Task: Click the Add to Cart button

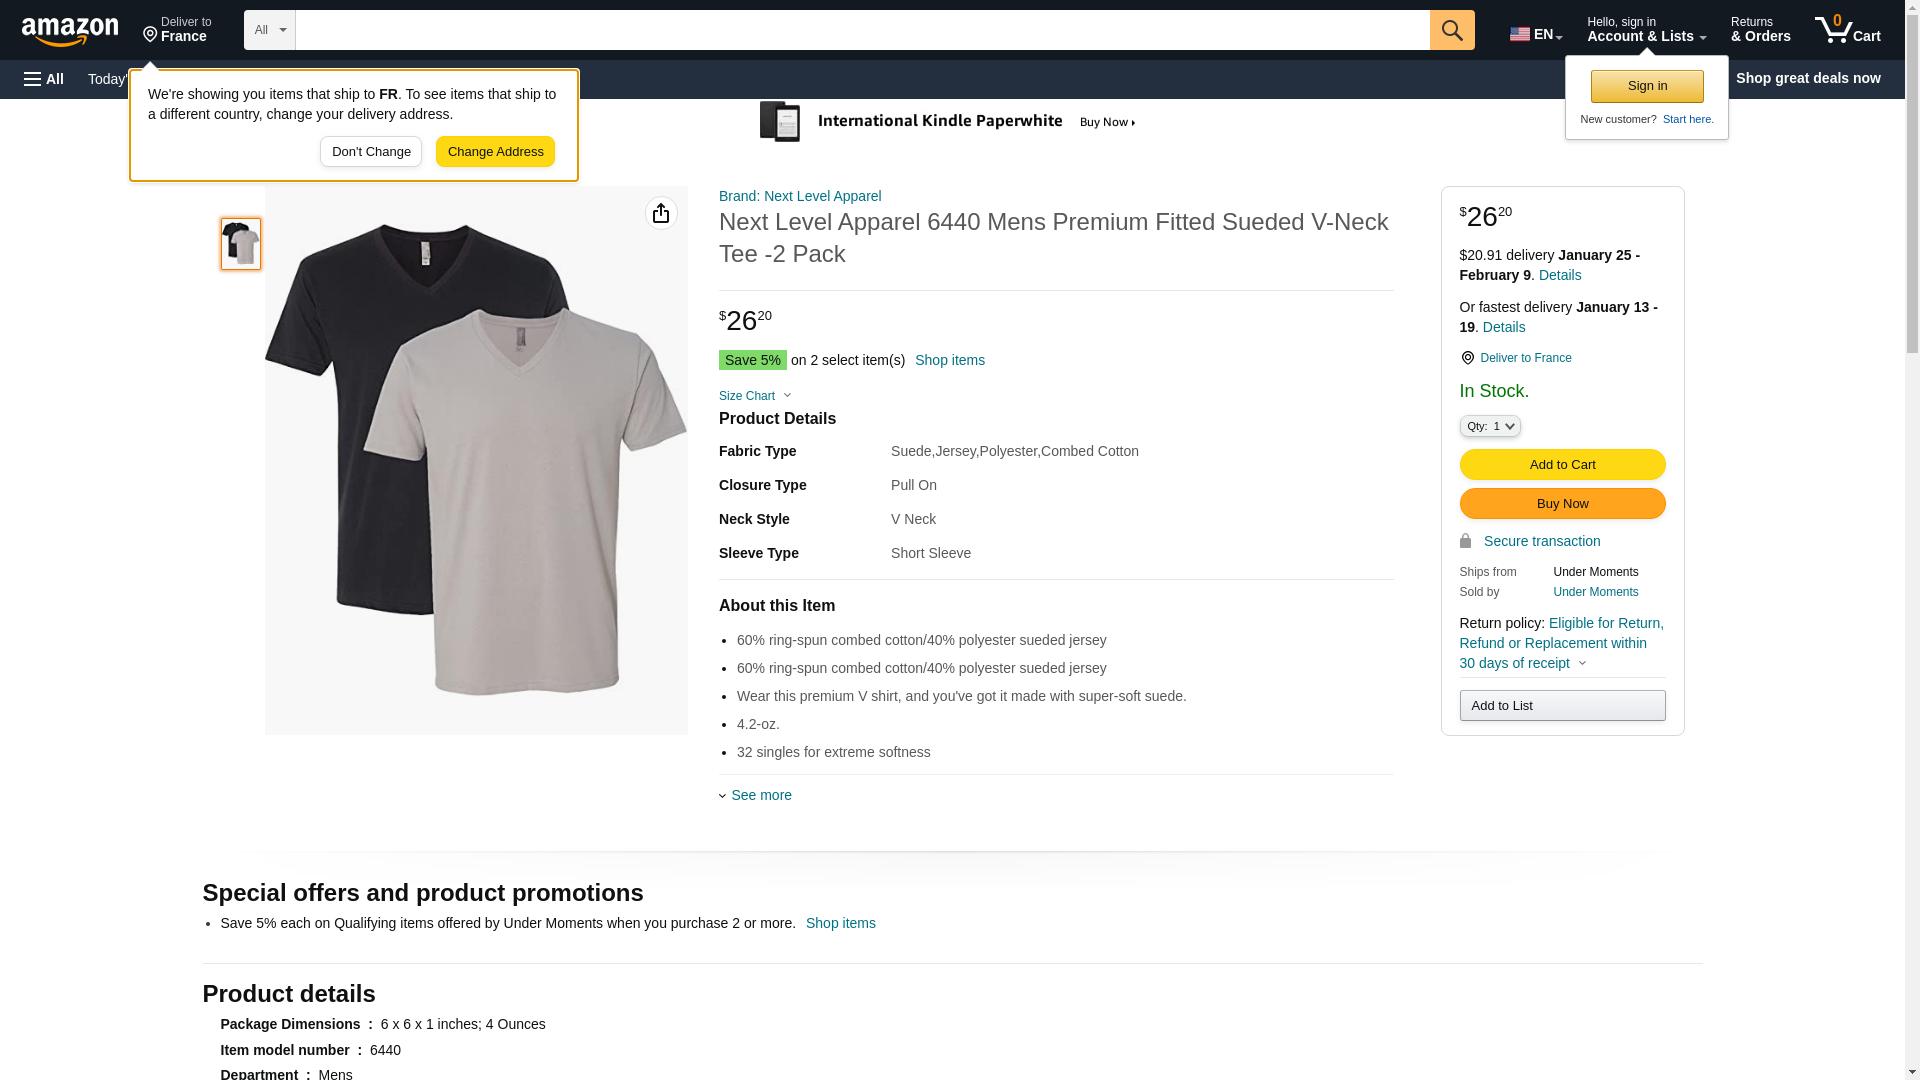Action: (1562, 464)
